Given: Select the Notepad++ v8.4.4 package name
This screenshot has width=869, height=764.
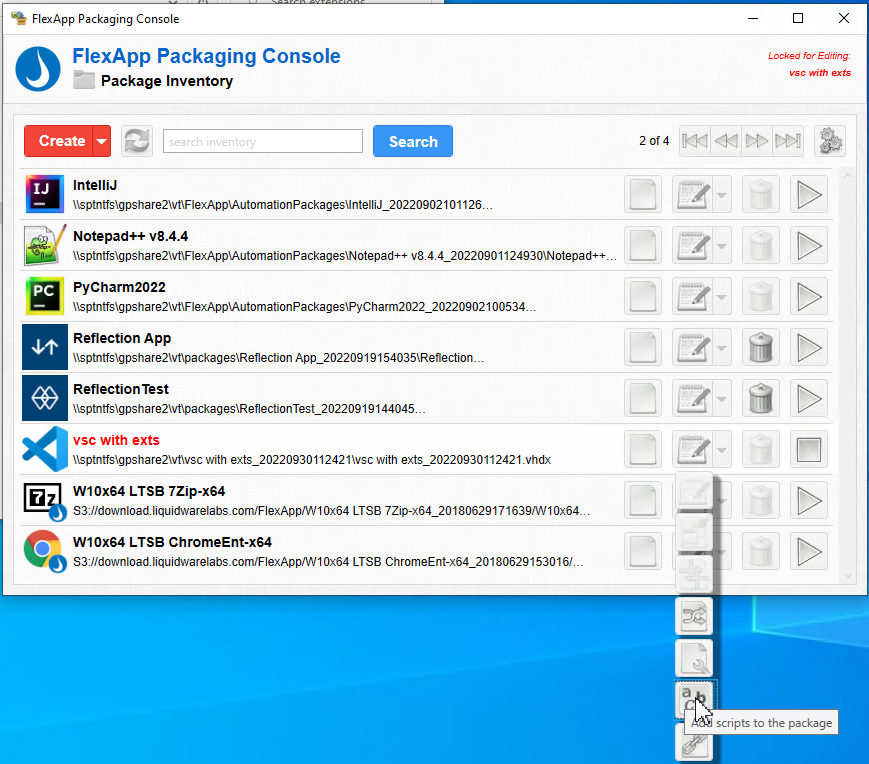Looking at the screenshot, I should pyautogui.click(x=130, y=236).
